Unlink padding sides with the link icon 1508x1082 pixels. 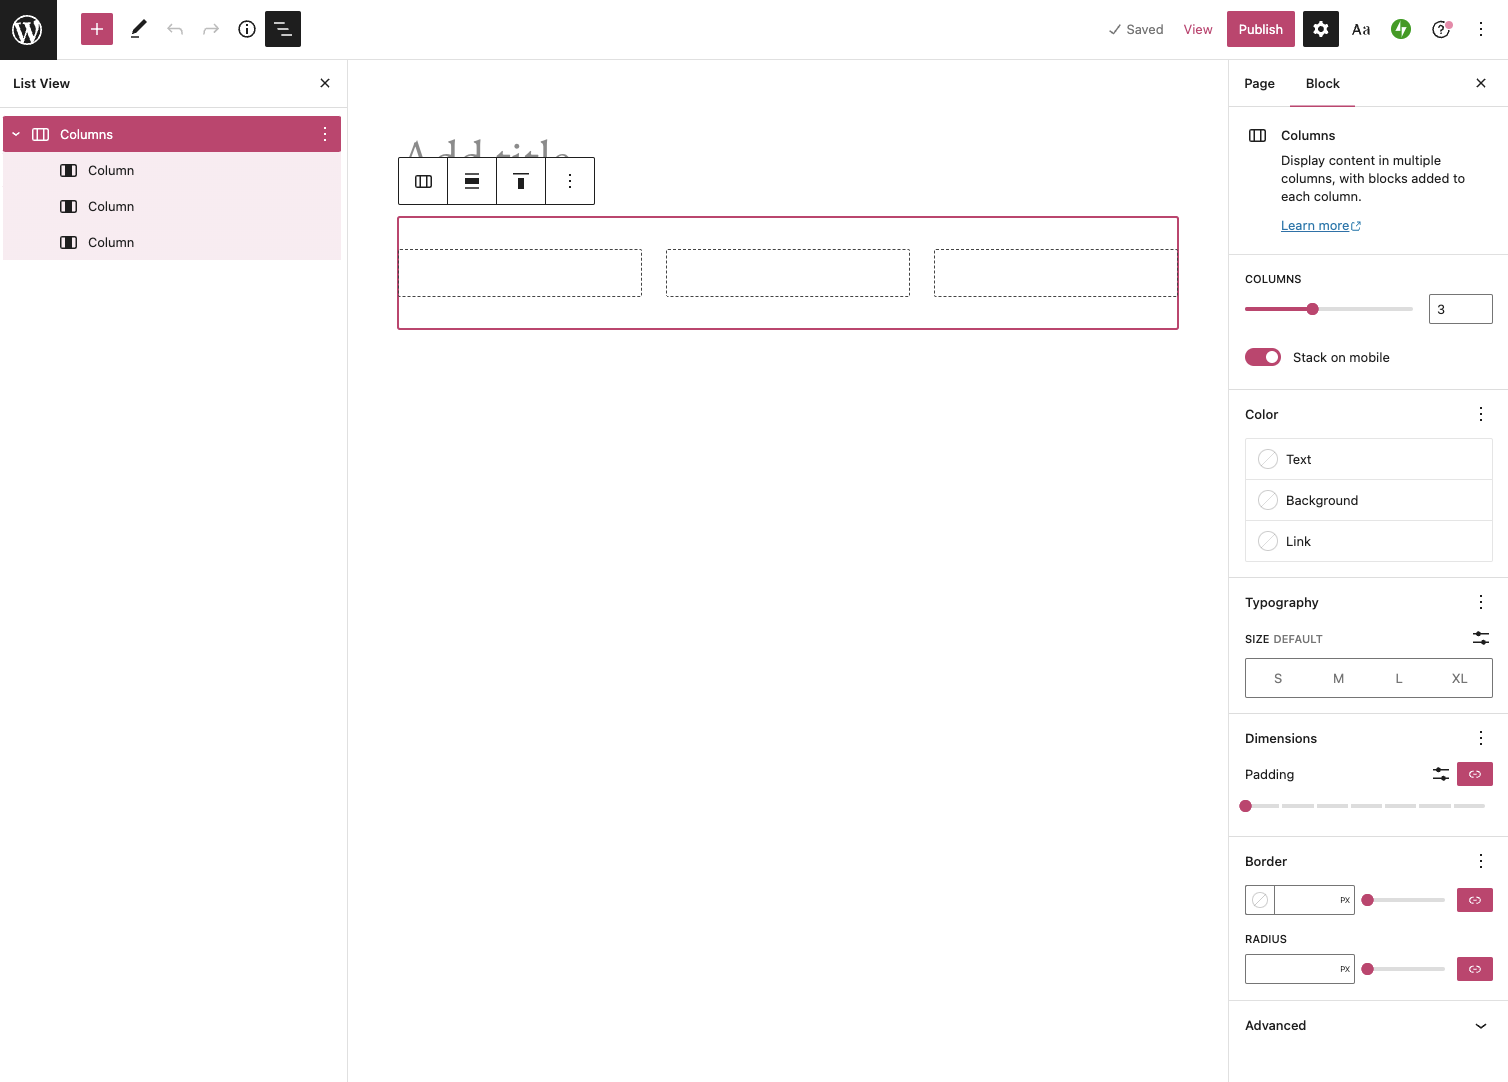(x=1474, y=774)
